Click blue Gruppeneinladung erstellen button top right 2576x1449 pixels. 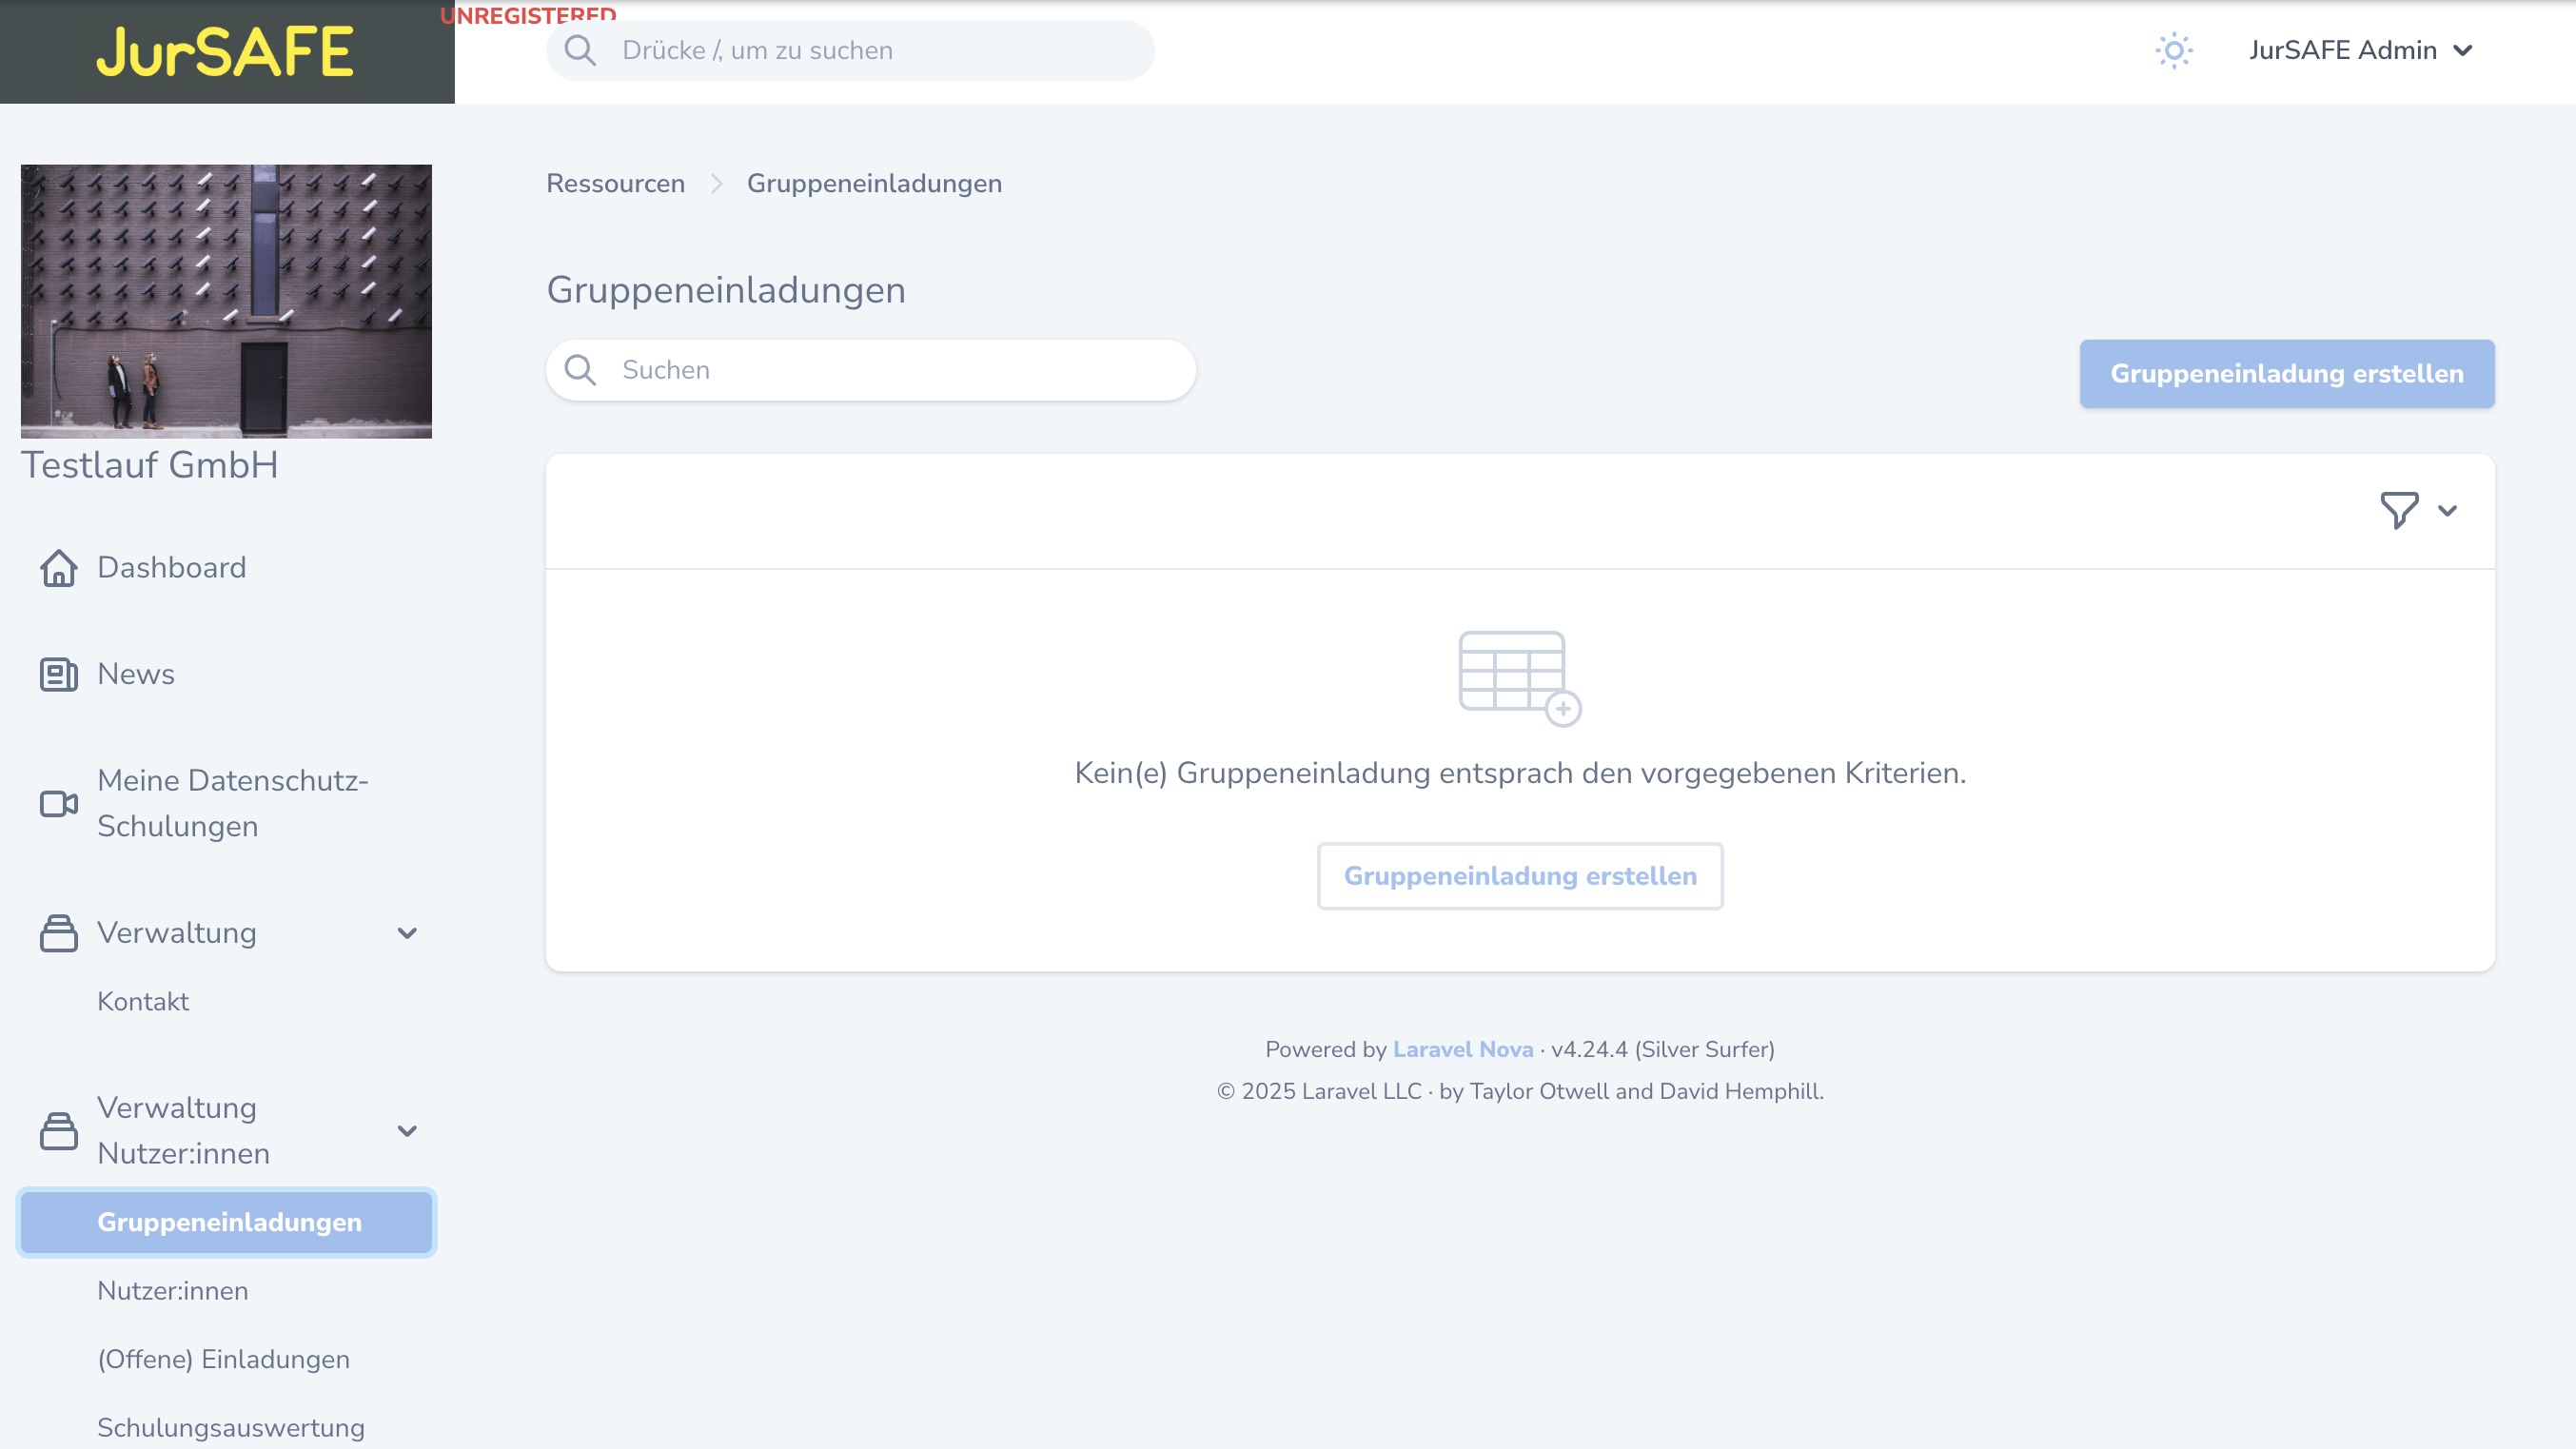pos(2286,373)
